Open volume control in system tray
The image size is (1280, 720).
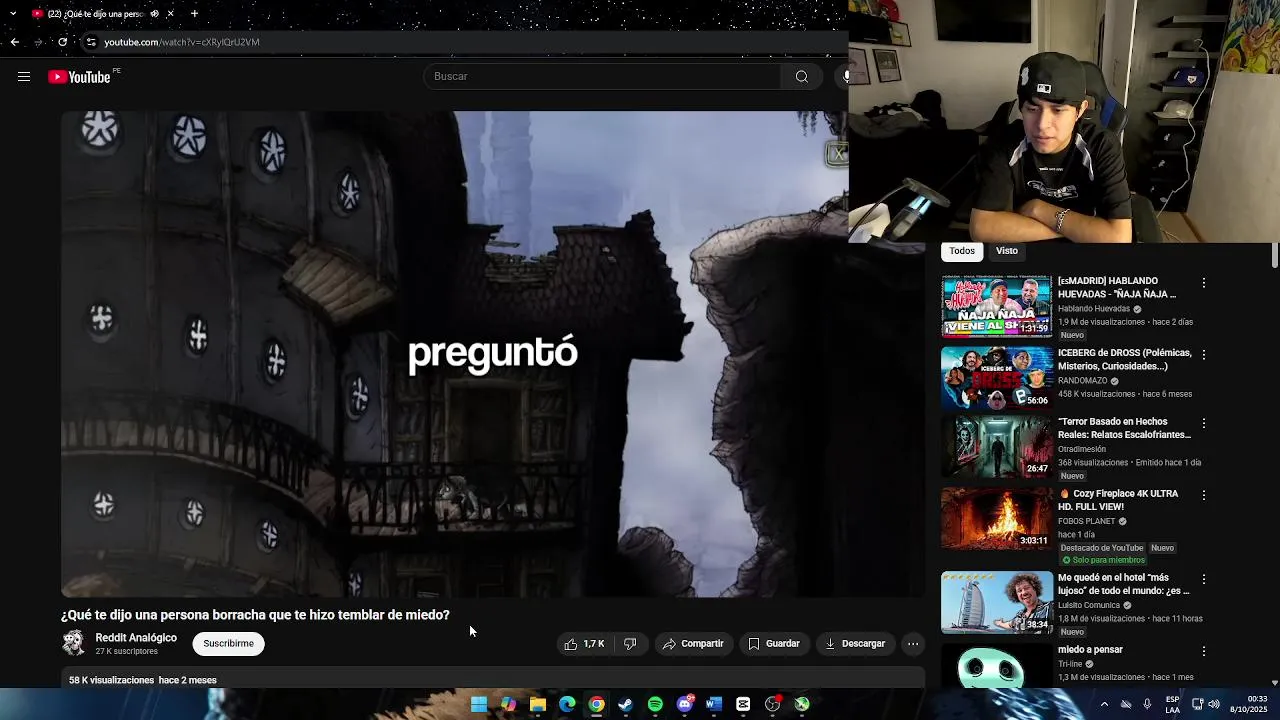[1214, 704]
